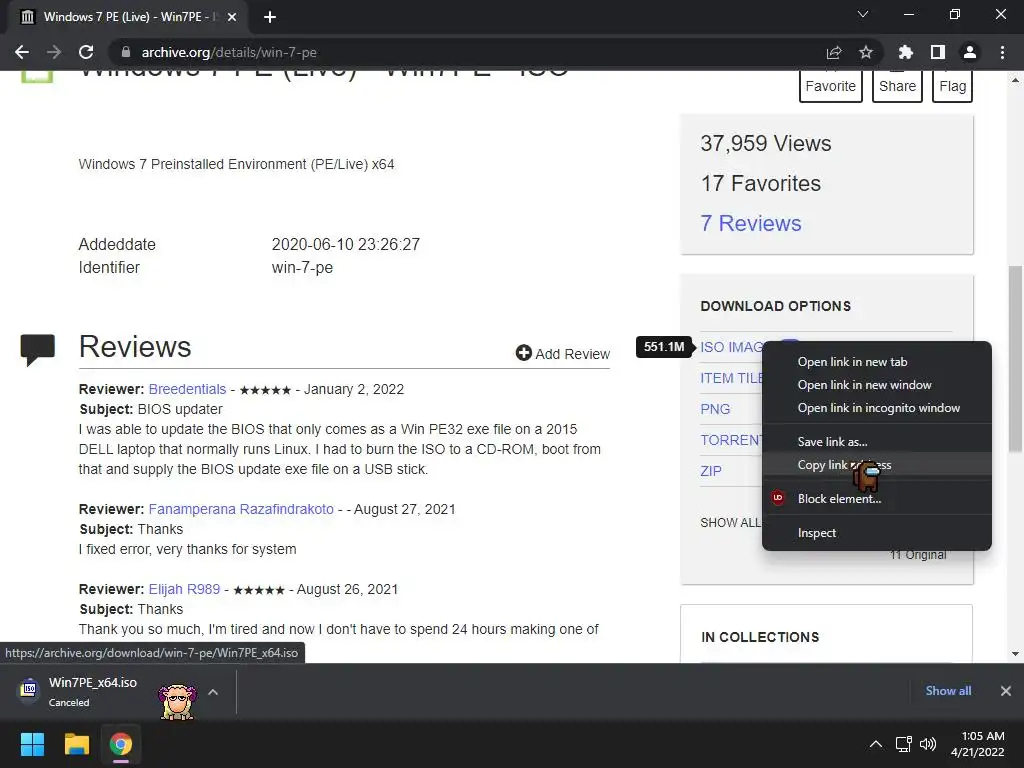The image size is (1024, 768).
Task: Click the volume speaker tray icon
Action: pyautogui.click(x=927, y=744)
